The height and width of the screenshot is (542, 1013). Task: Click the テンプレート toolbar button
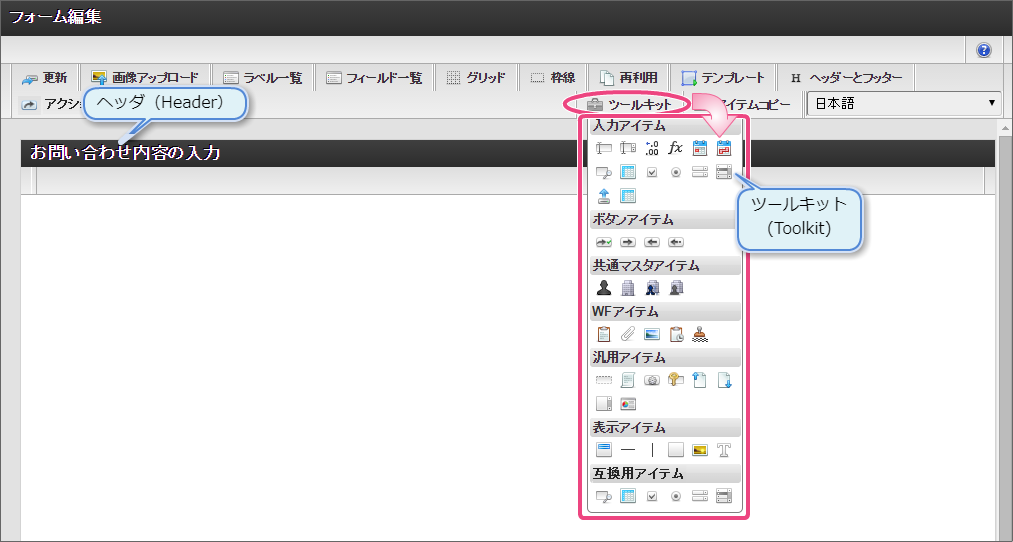(723, 78)
